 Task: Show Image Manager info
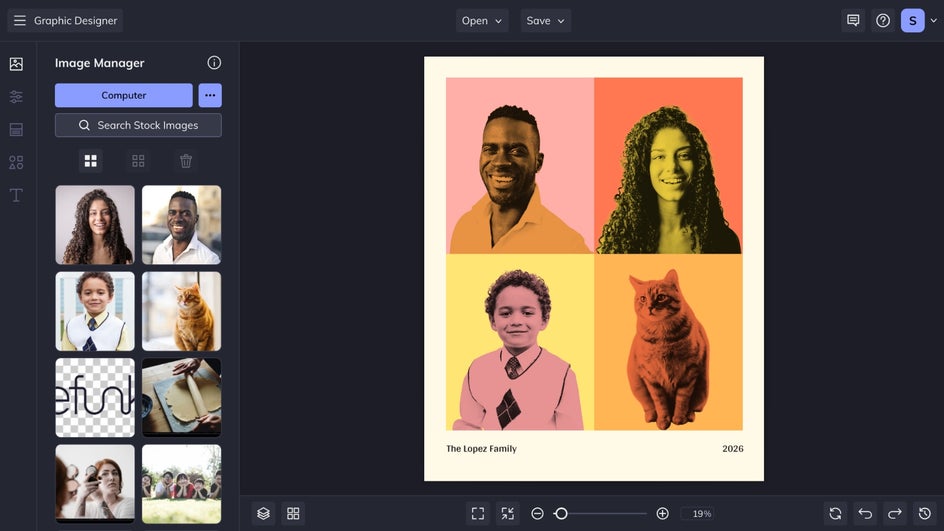coord(214,63)
